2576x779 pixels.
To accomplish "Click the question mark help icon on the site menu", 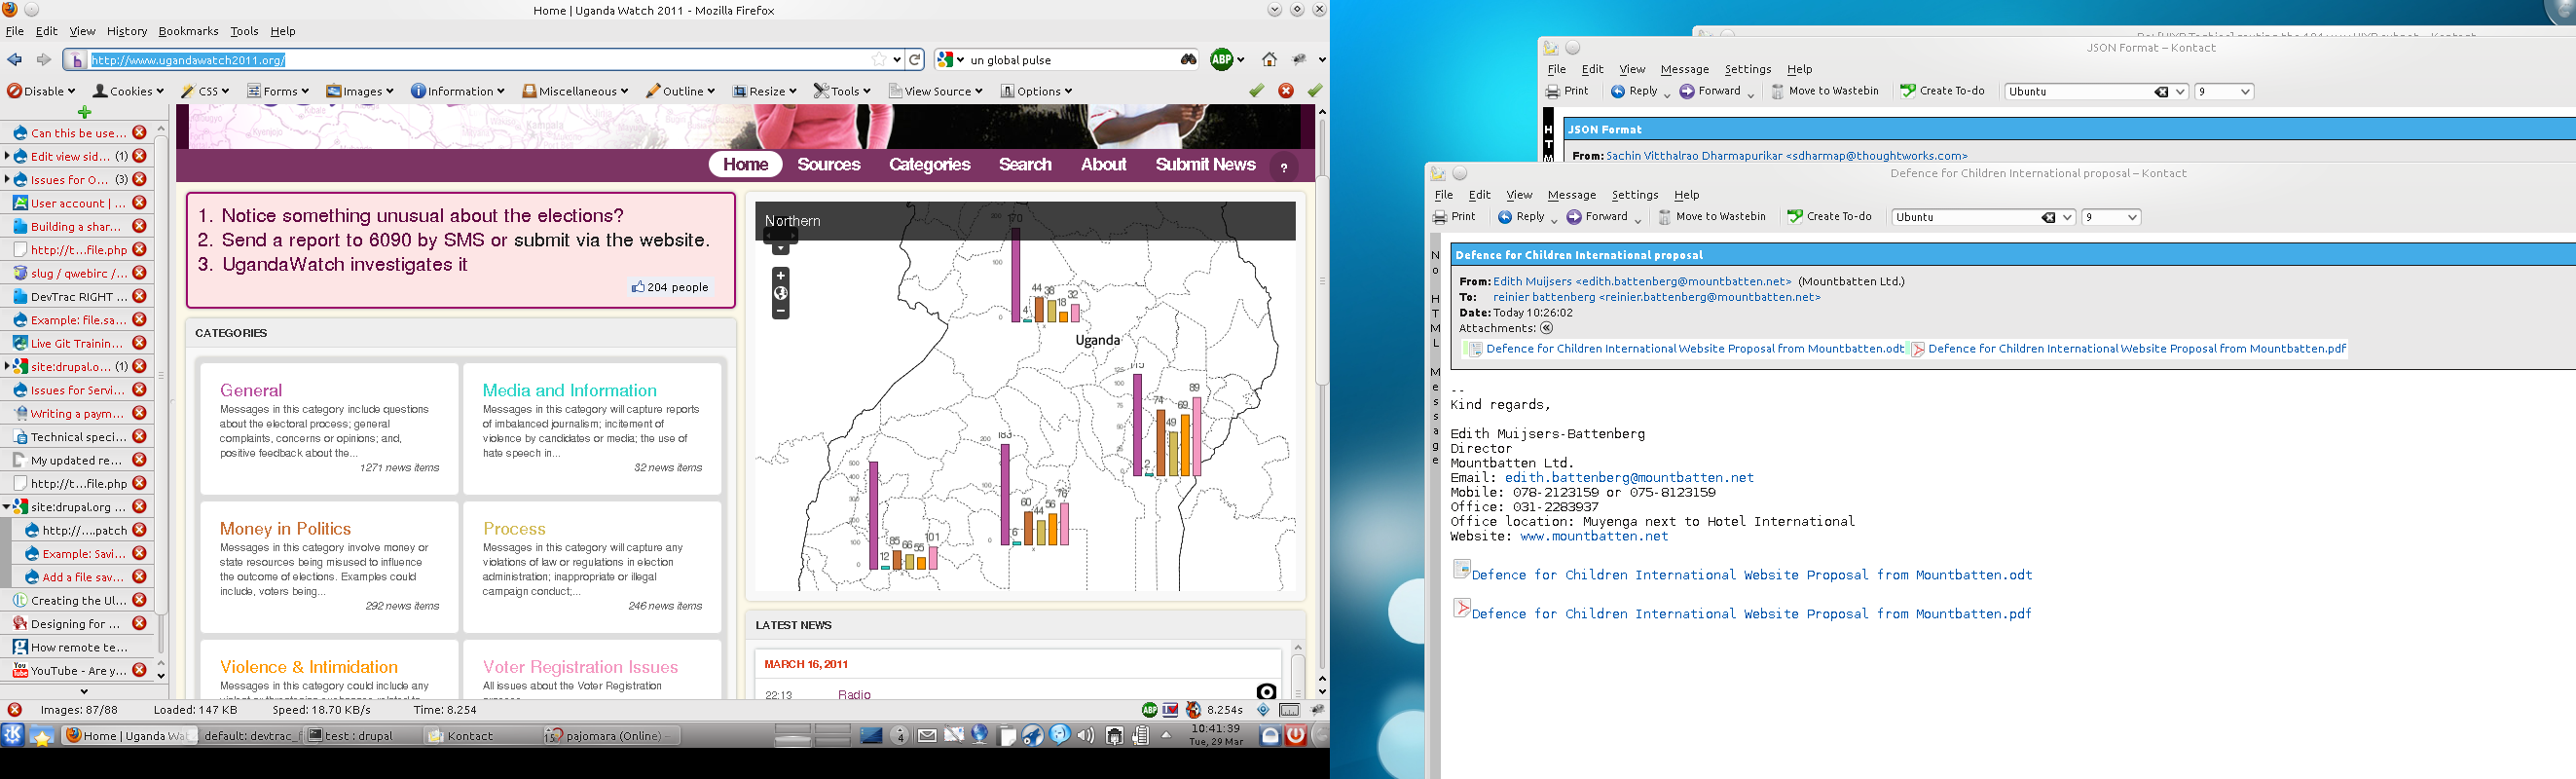I will [x=1284, y=167].
